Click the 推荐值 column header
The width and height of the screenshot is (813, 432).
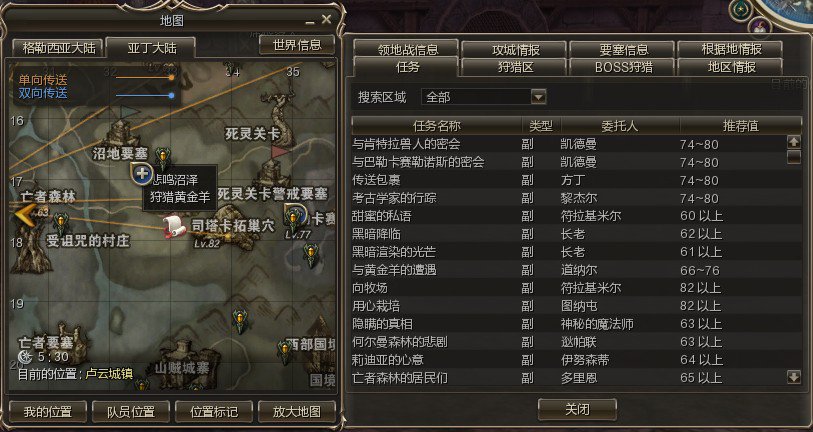click(740, 126)
